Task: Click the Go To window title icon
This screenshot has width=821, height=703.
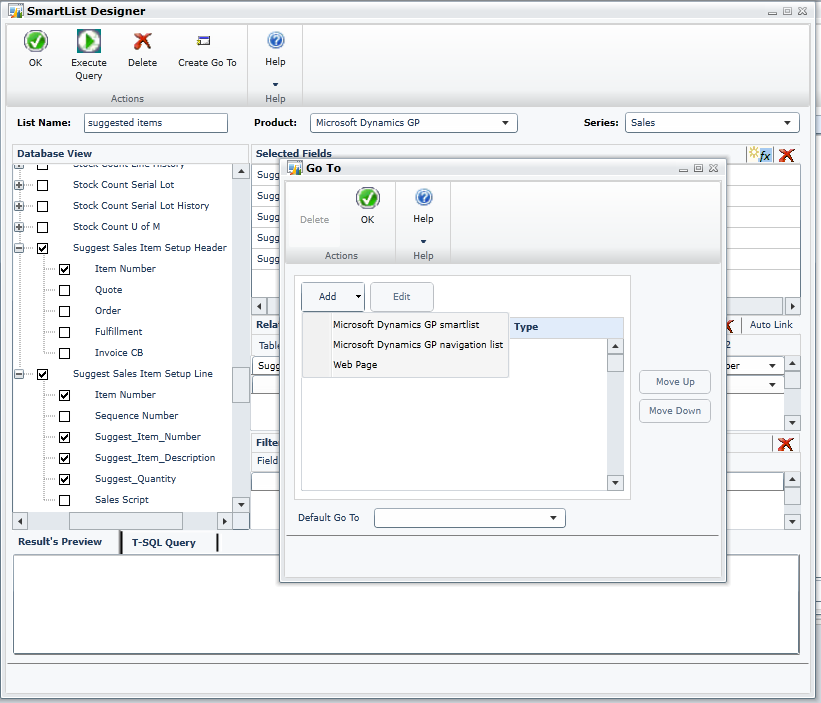Action: pos(295,168)
